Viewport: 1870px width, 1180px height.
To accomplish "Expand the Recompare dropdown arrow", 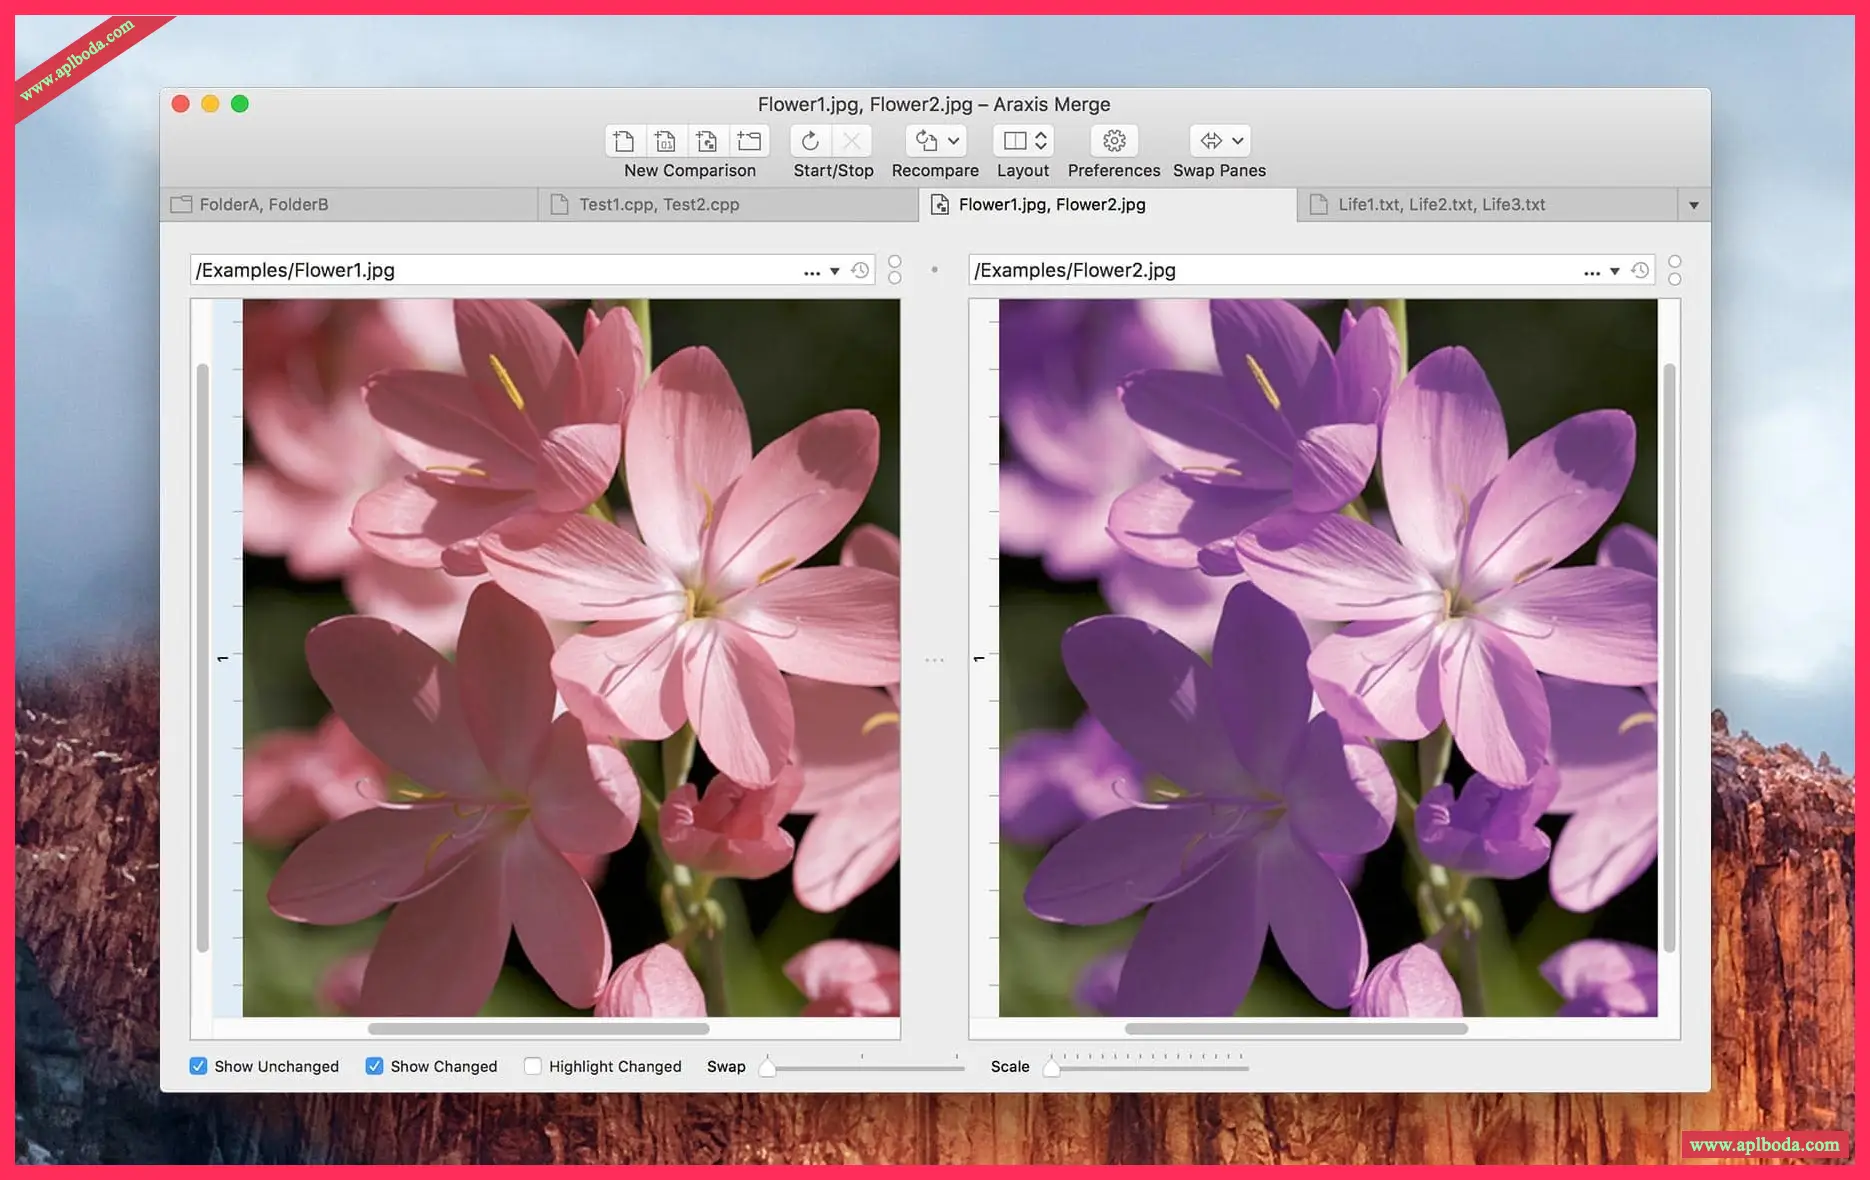I will click(x=954, y=141).
